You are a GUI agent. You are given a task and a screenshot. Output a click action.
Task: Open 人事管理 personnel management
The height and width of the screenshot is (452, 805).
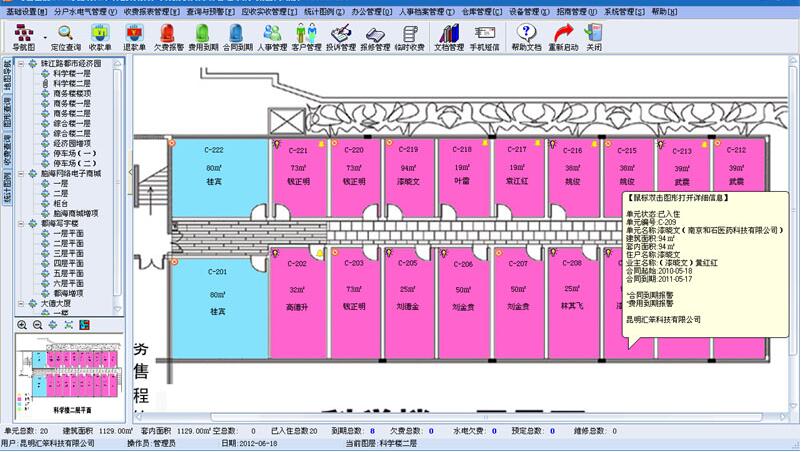coord(272,37)
